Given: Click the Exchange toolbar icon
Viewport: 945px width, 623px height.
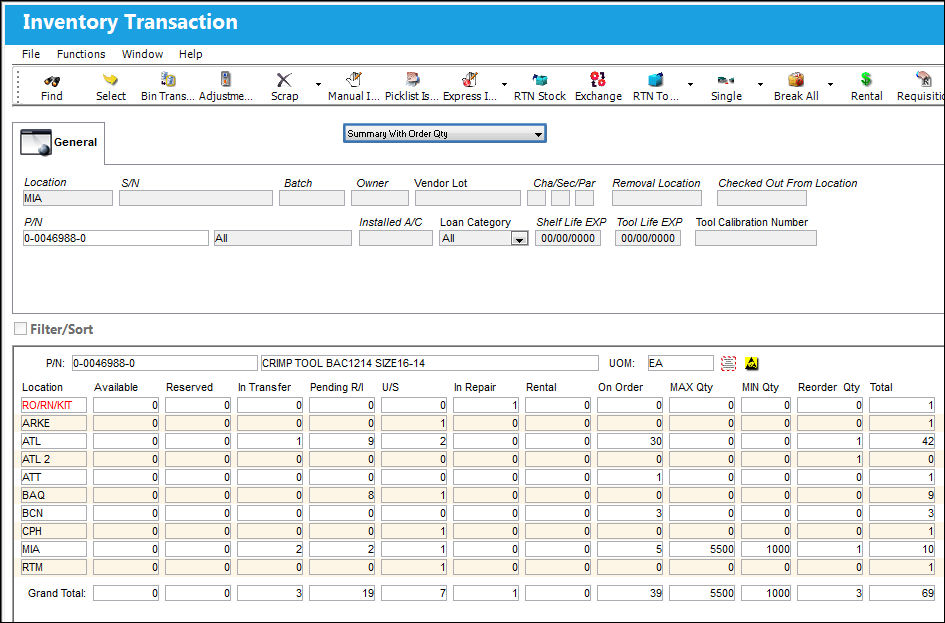Looking at the screenshot, I should click(x=598, y=80).
